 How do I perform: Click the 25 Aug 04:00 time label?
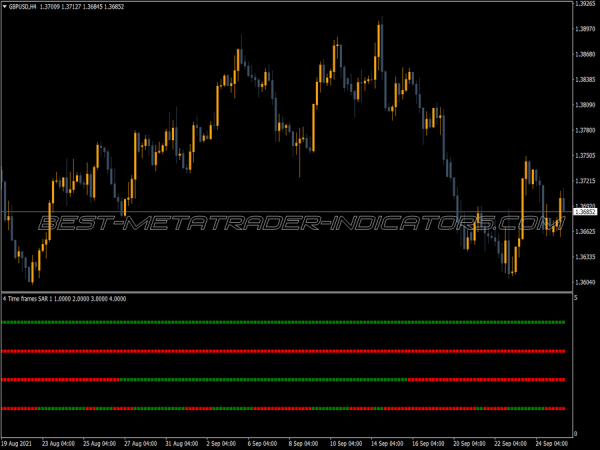[99, 444]
